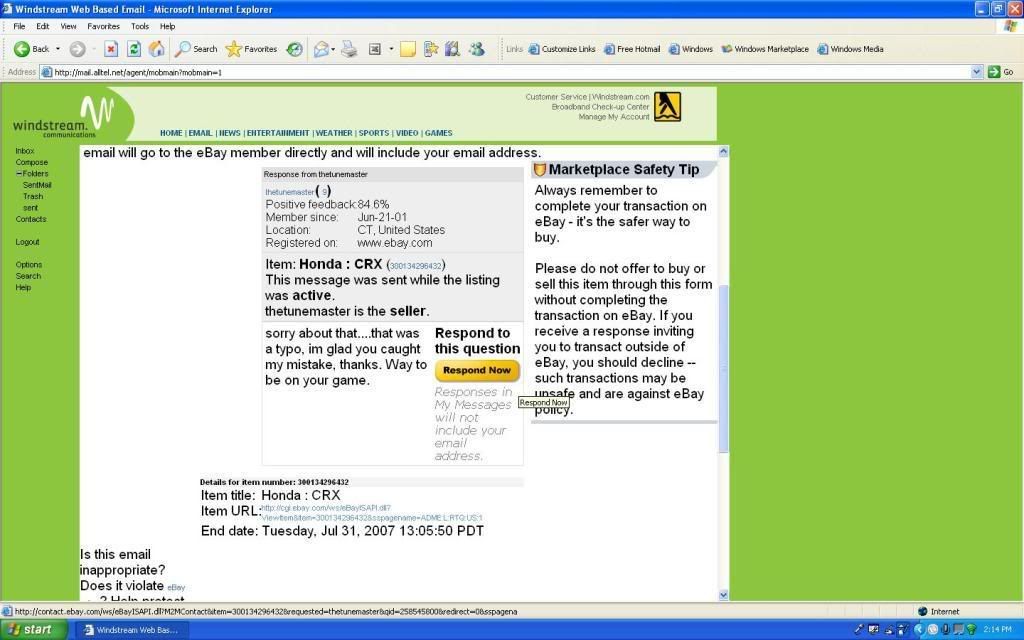Collapse the Folders tree in sidebar

pos(18,173)
